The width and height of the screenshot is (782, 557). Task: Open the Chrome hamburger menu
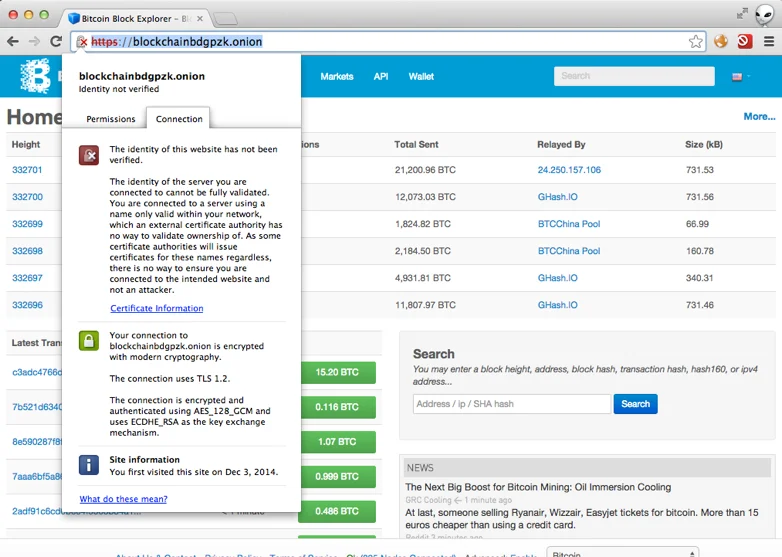click(769, 42)
